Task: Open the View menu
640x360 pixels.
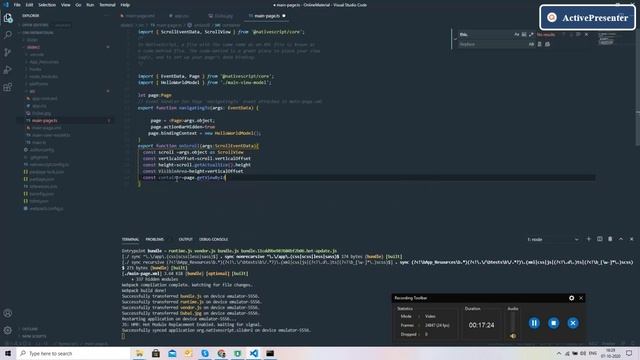Action: tap(66, 5)
